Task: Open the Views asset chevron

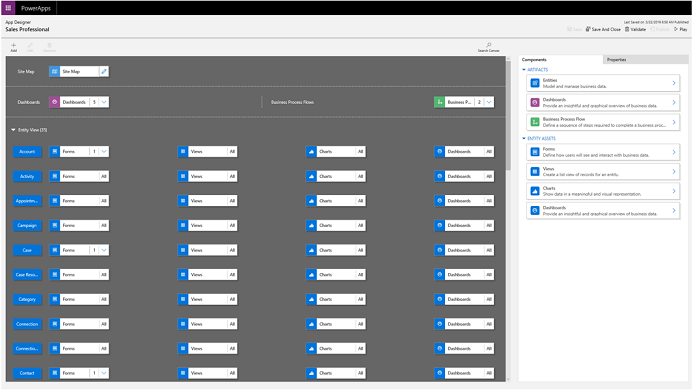Action: point(674,172)
